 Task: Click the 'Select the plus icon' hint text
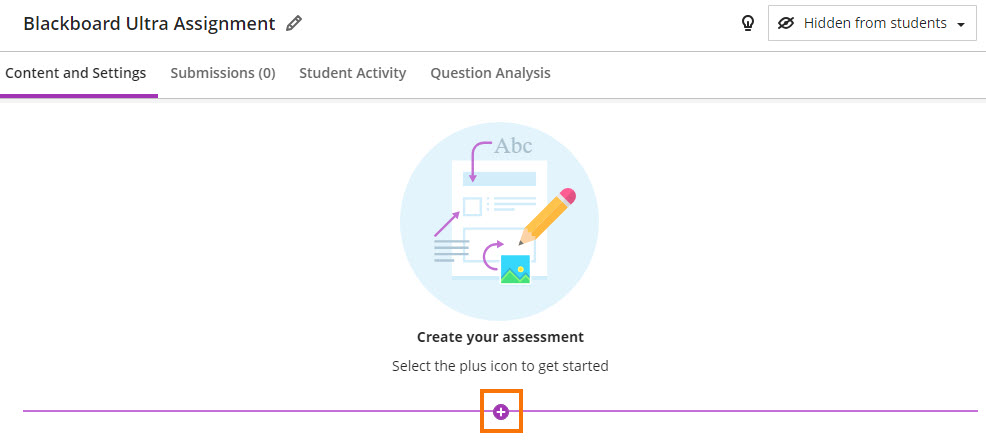500,366
